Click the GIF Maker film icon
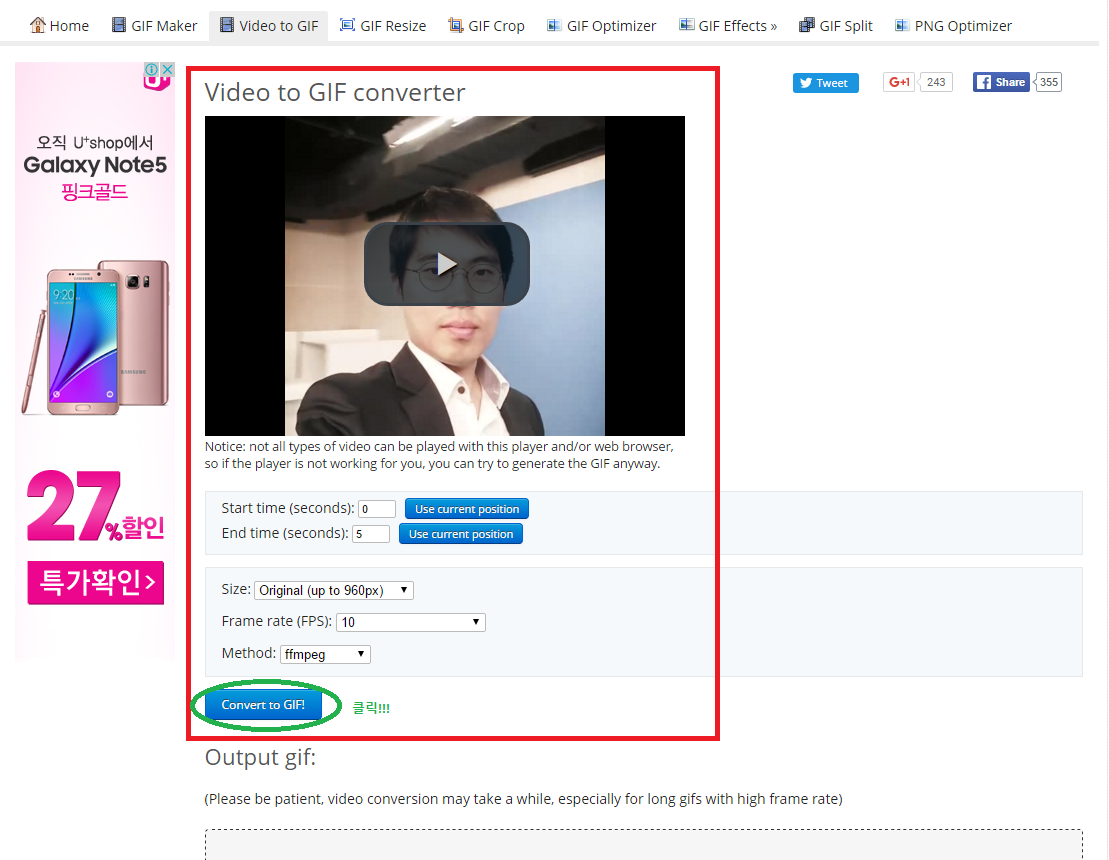This screenshot has height=860, width=1109. click(x=119, y=25)
